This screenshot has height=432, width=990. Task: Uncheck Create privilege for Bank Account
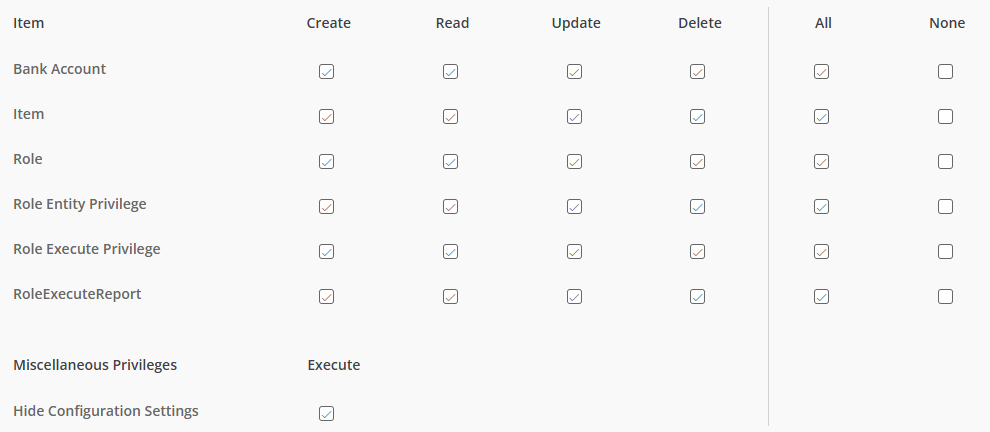pos(326,71)
